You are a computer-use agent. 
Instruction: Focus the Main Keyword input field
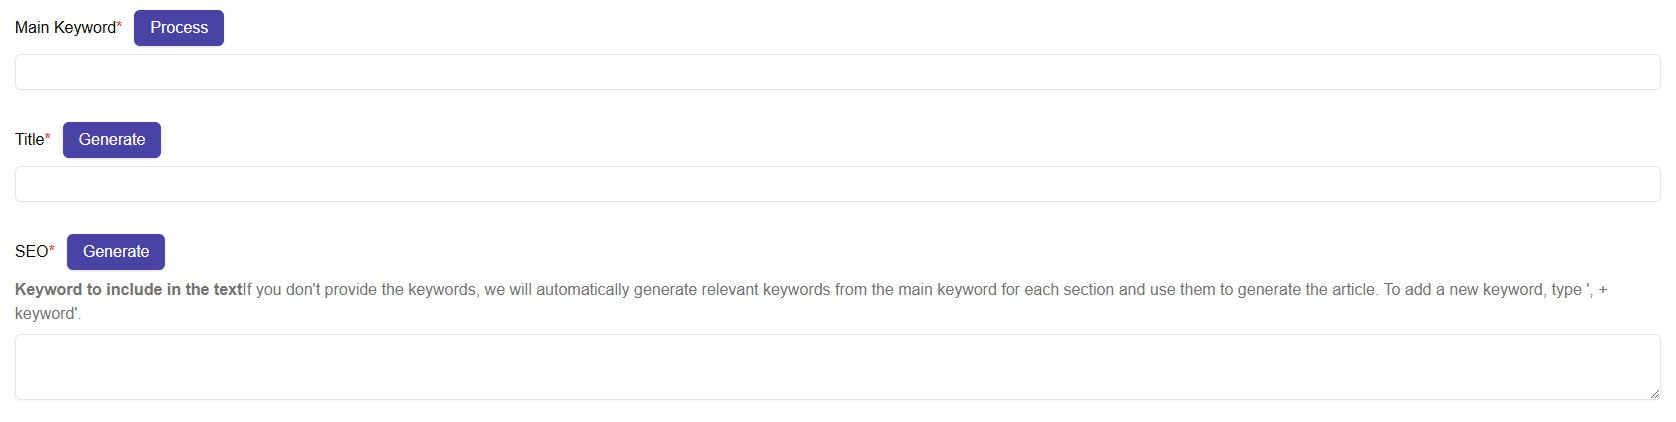837,72
